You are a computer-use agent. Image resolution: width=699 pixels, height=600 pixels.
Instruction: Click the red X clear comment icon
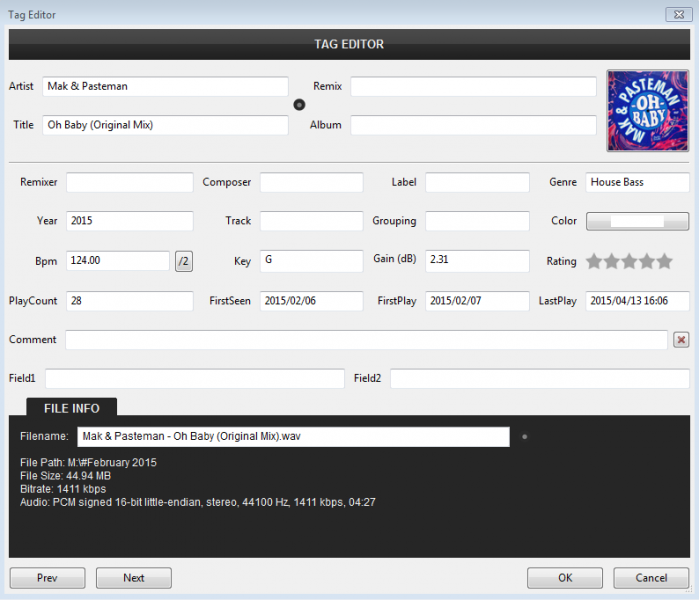point(681,340)
